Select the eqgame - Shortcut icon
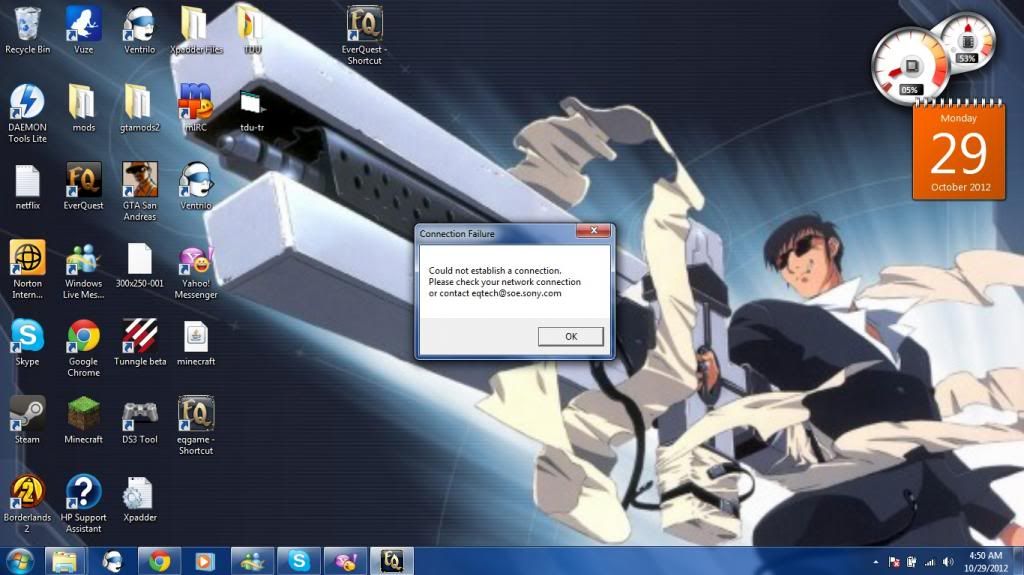This screenshot has height=575, width=1024. pos(196,425)
